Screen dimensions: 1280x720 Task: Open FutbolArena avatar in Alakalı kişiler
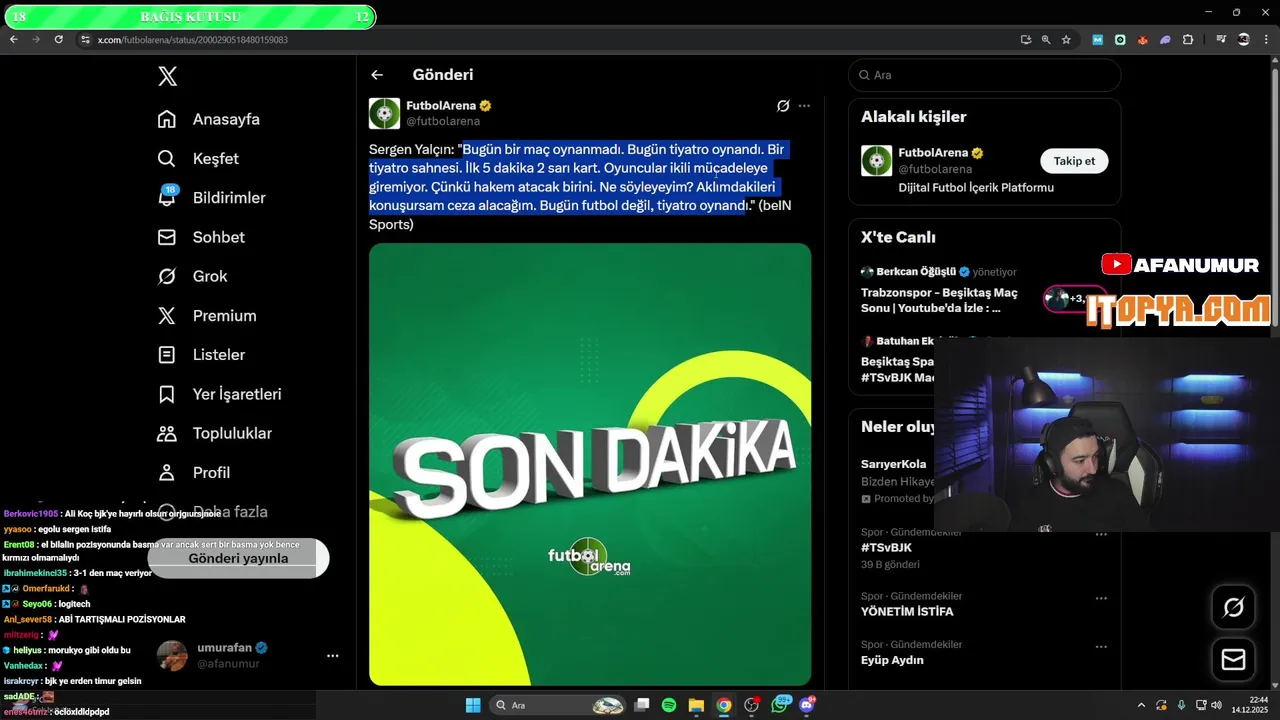point(877,161)
